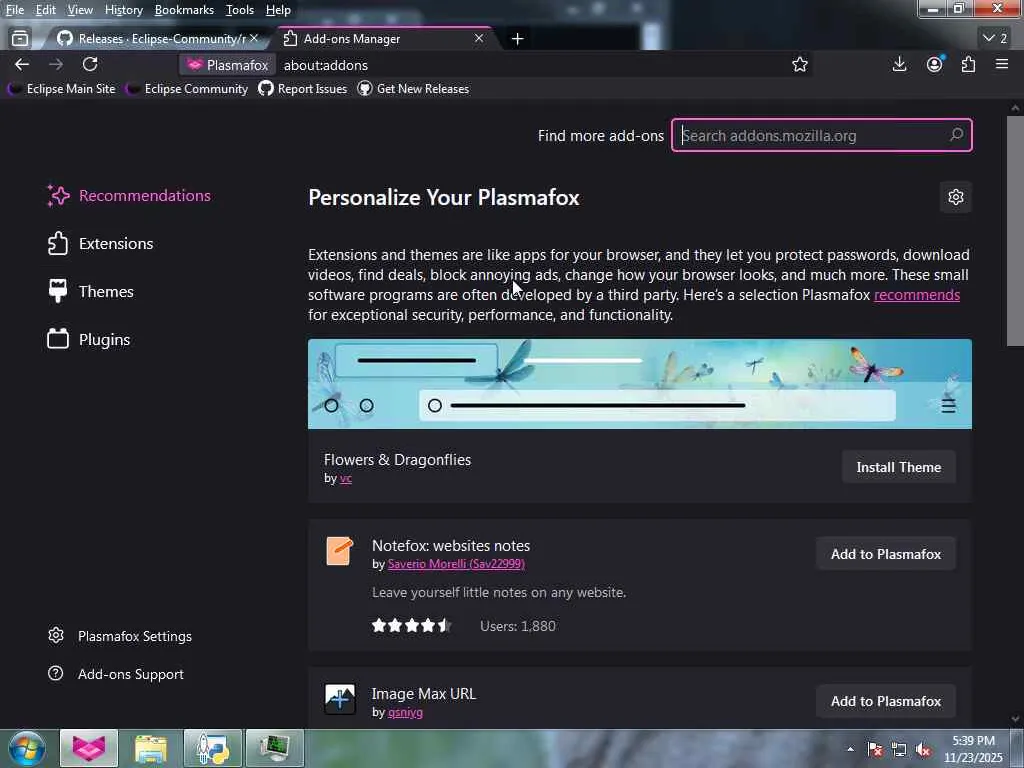The image size is (1024, 768).
Task: Open Report Issues bookmark
Action: click(303, 89)
